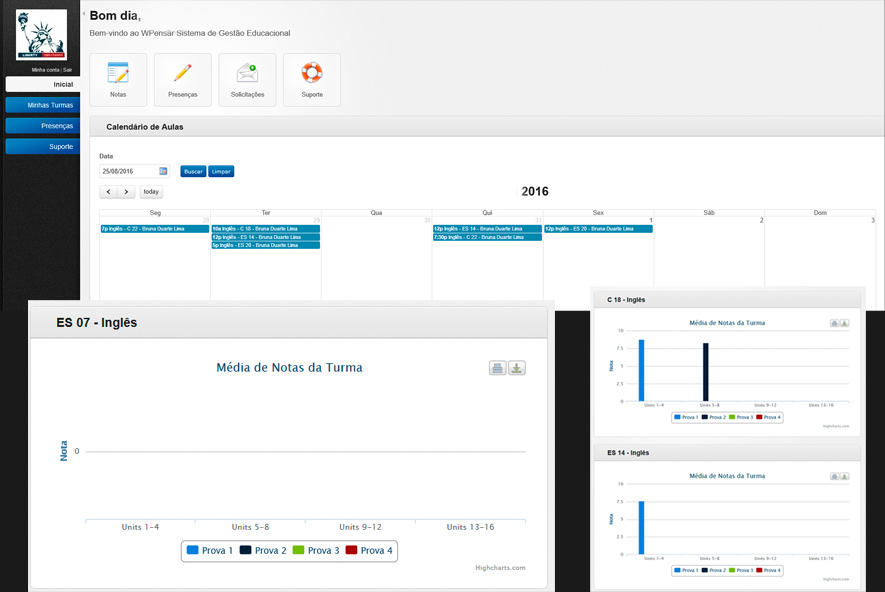Click the Buscar button
This screenshot has height=592, width=885.
pos(193,171)
